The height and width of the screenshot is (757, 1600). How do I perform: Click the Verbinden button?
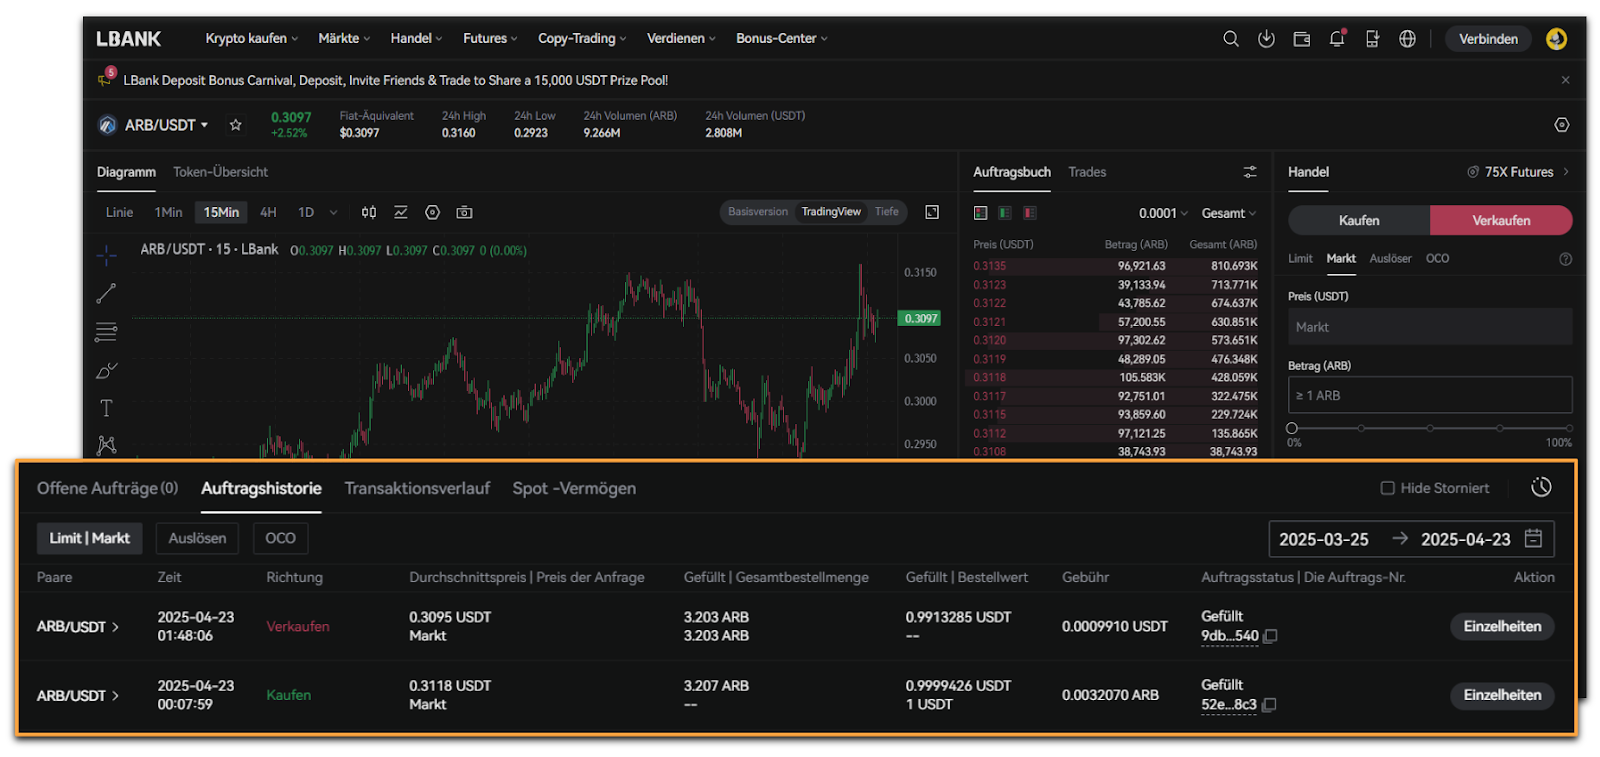click(x=1488, y=39)
